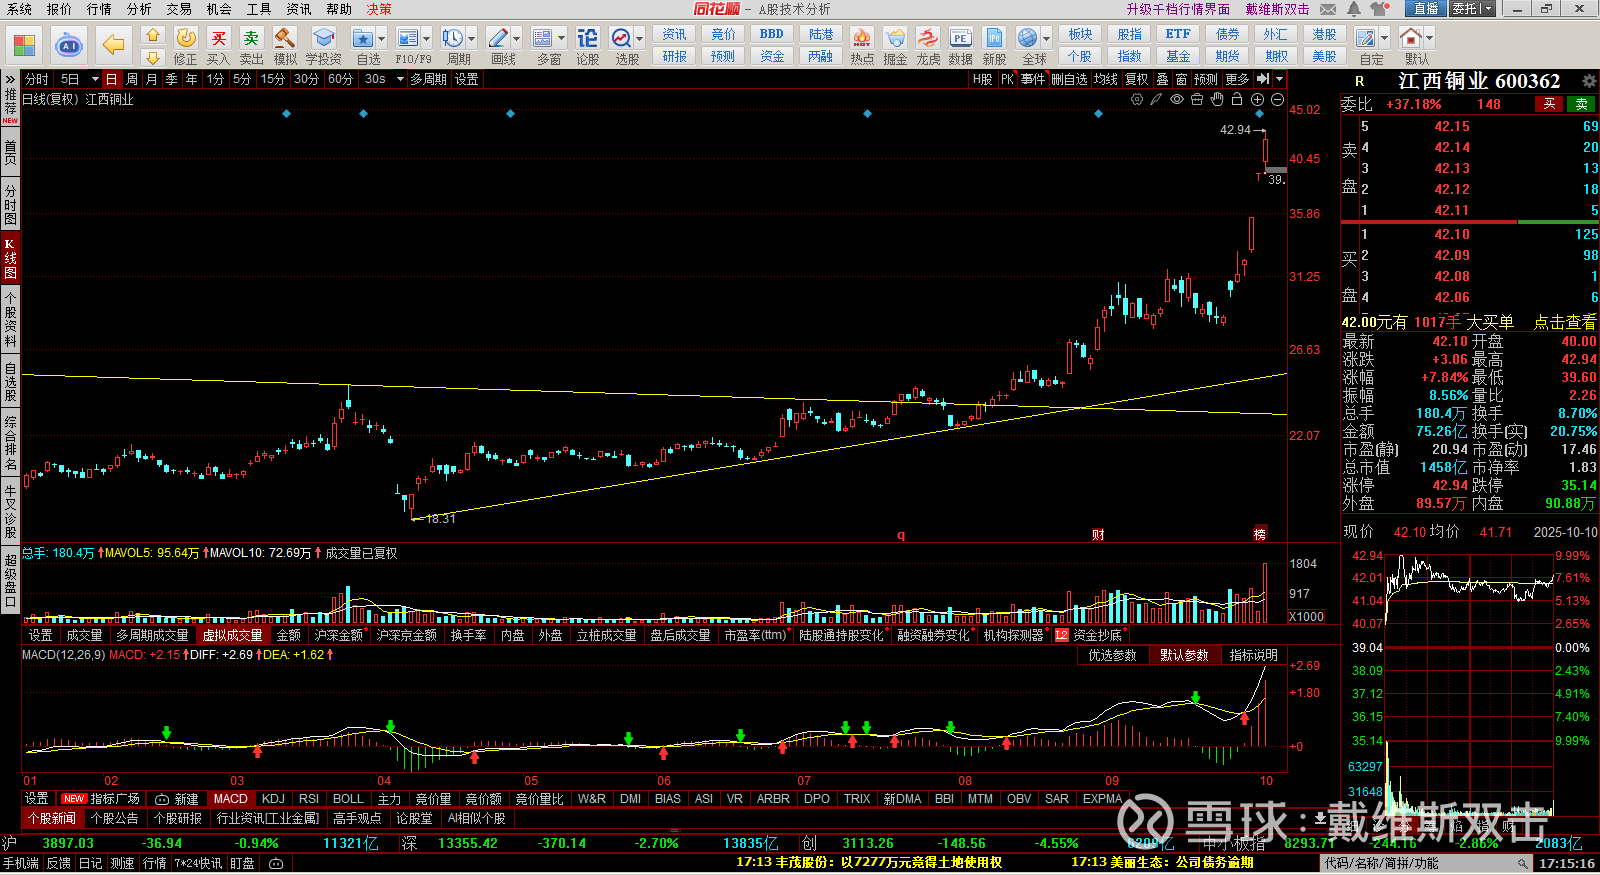Zoom in chart with plus icon

coord(1257,99)
